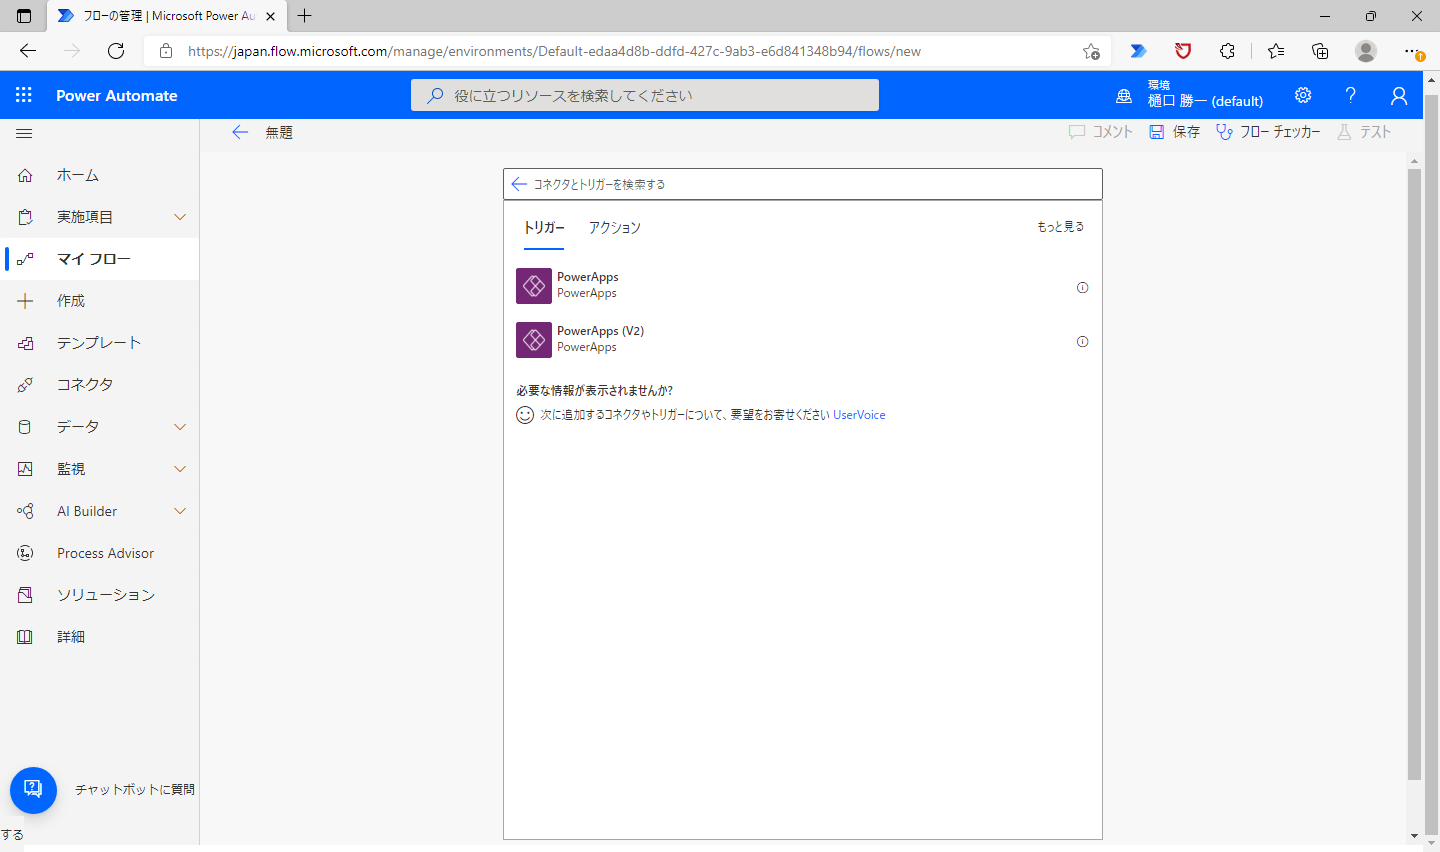Click the Power Automate browser extension icon
1440x852 pixels.
tap(1138, 51)
